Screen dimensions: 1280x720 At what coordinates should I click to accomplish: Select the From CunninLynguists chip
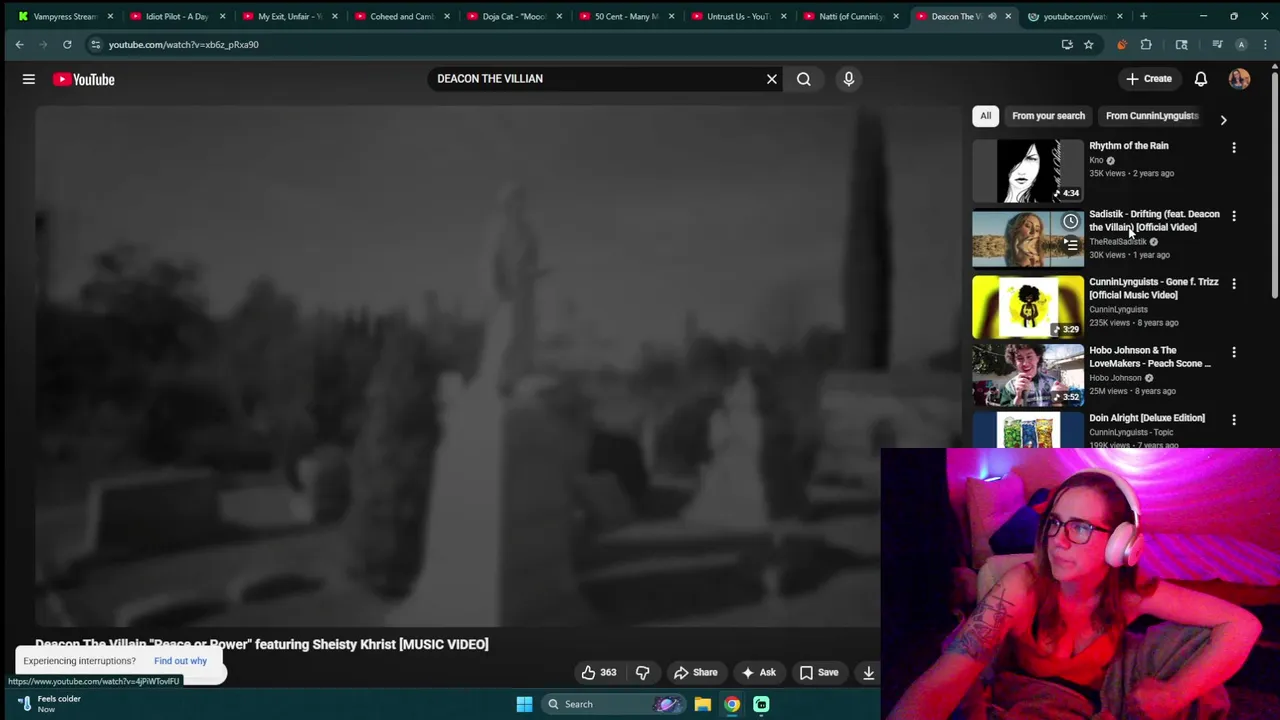[x=1151, y=116]
